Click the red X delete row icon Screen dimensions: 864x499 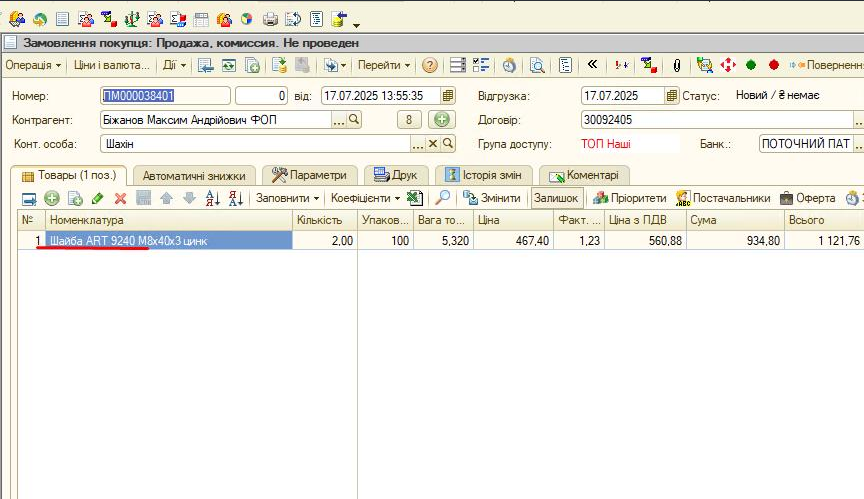coord(120,198)
